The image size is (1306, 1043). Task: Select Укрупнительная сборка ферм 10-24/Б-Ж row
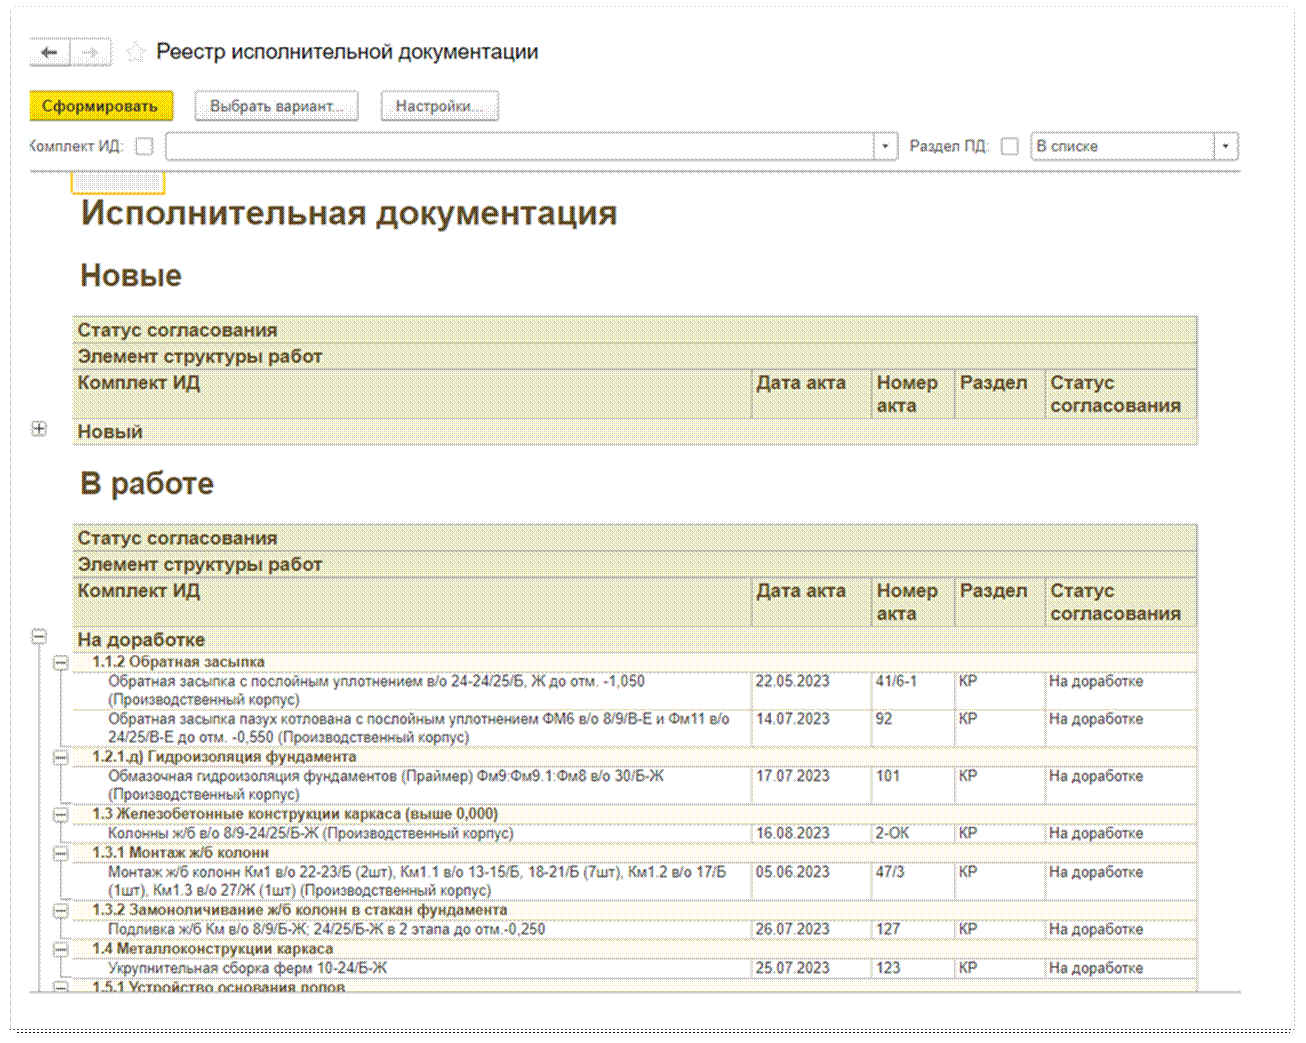(247, 968)
